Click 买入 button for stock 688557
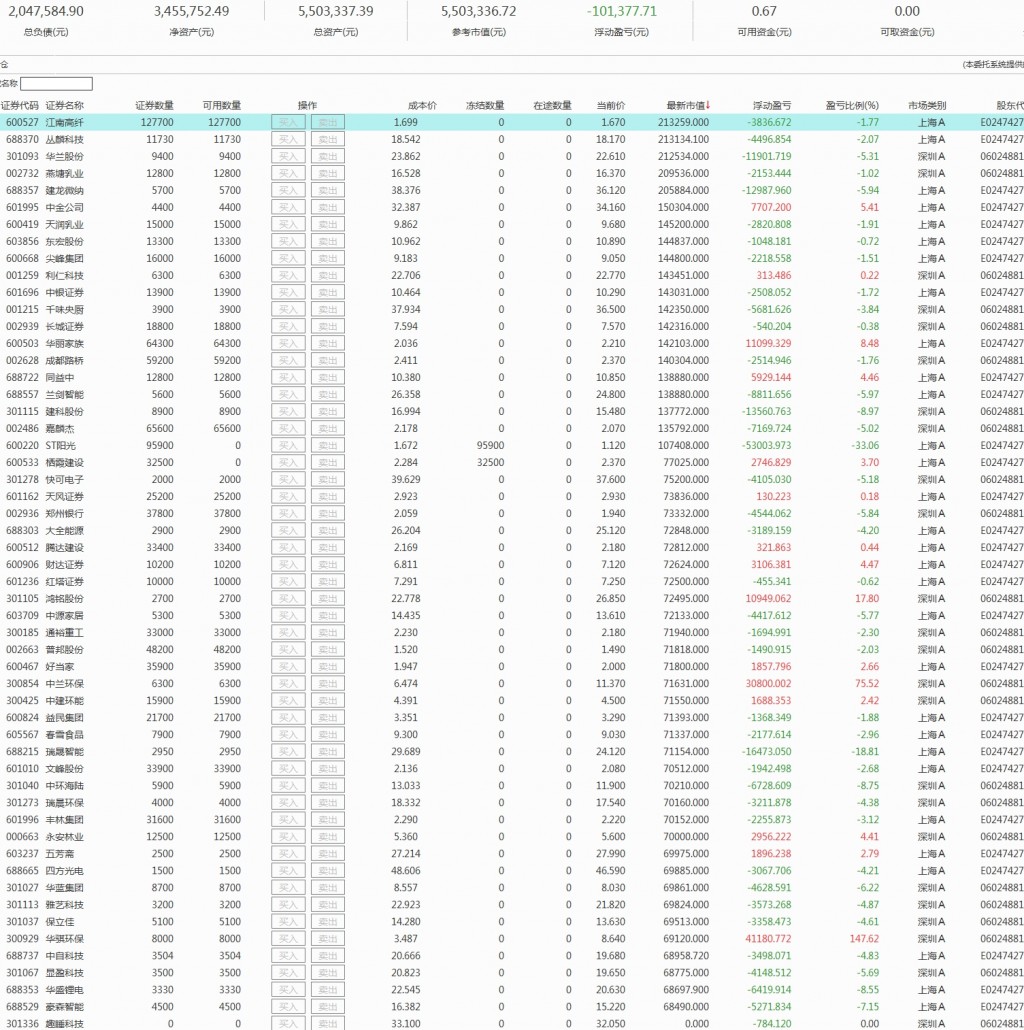This screenshot has height=1030, width=1024. point(288,394)
